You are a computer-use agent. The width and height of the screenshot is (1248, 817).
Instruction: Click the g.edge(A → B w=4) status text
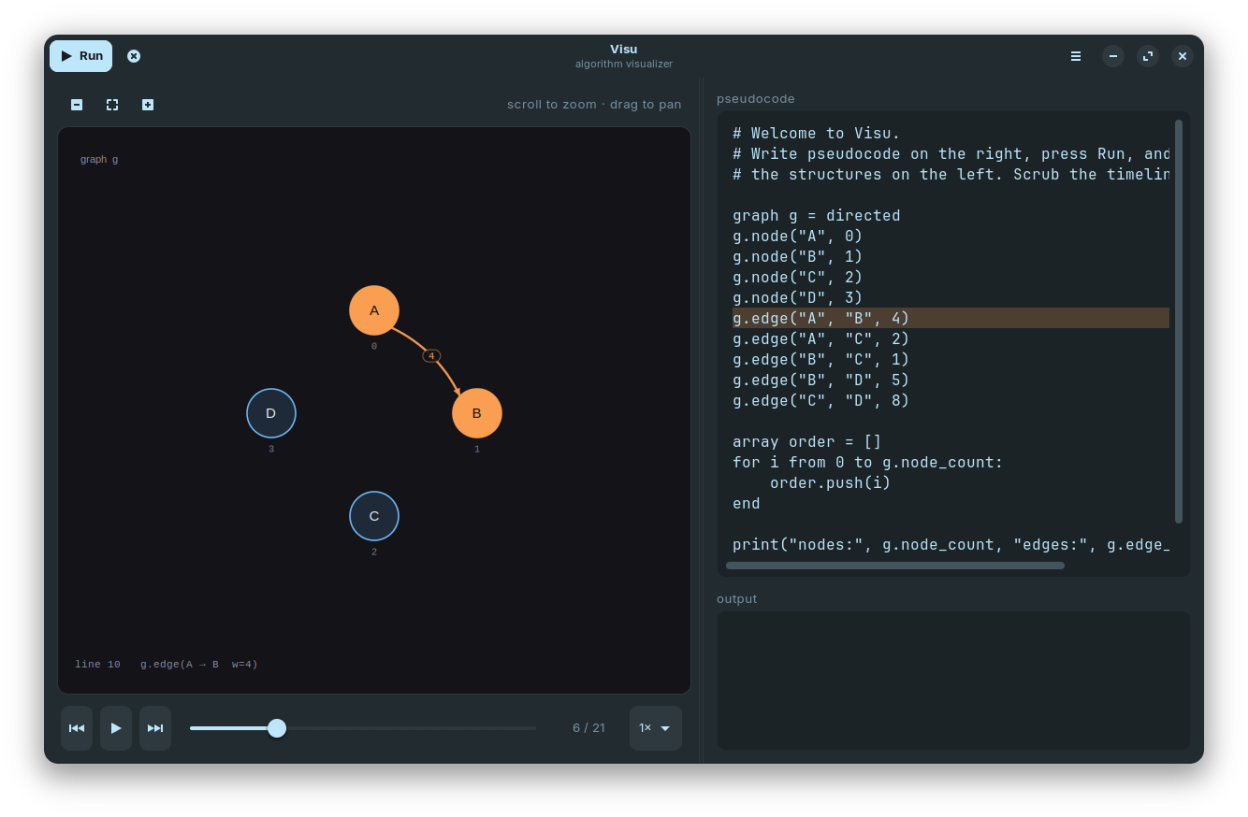(199, 664)
